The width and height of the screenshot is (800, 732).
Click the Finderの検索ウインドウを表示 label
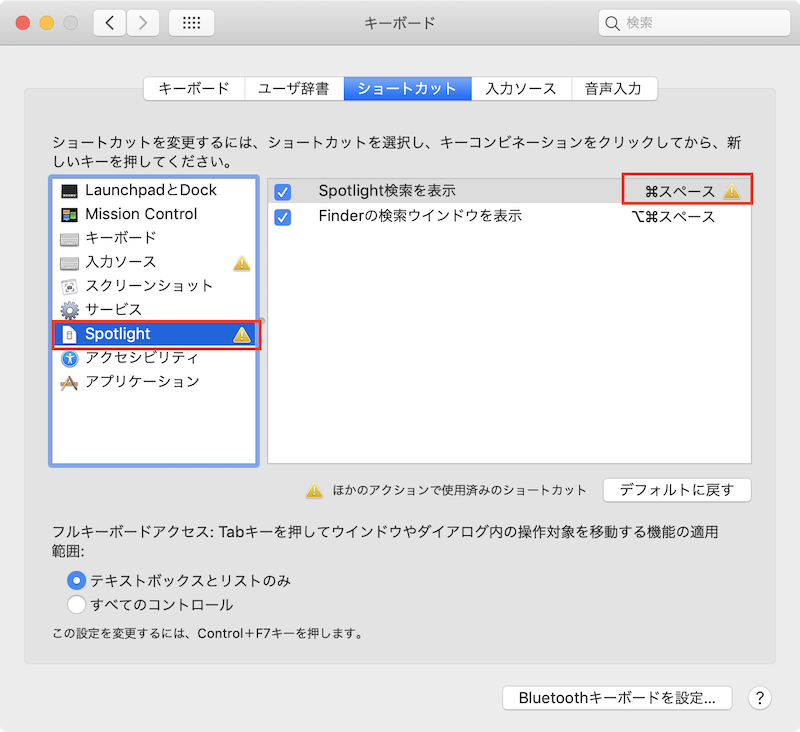pos(420,216)
